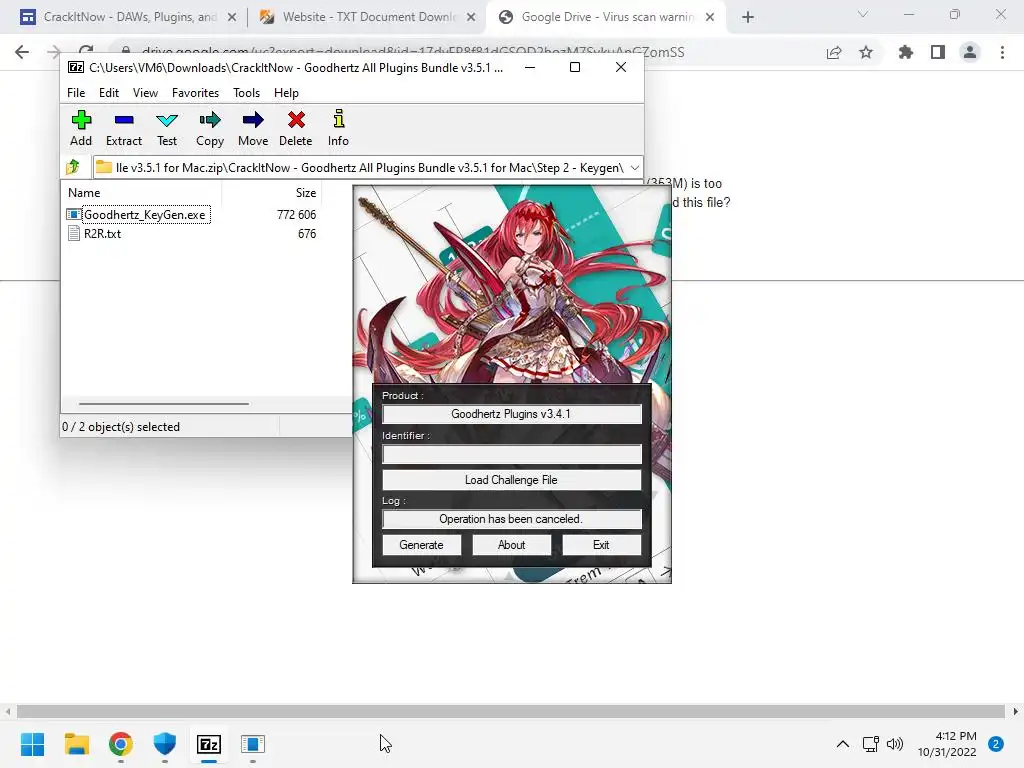Image resolution: width=1024 pixels, height=768 pixels.
Task: Click the keygen app taskbar icon
Action: [253, 744]
